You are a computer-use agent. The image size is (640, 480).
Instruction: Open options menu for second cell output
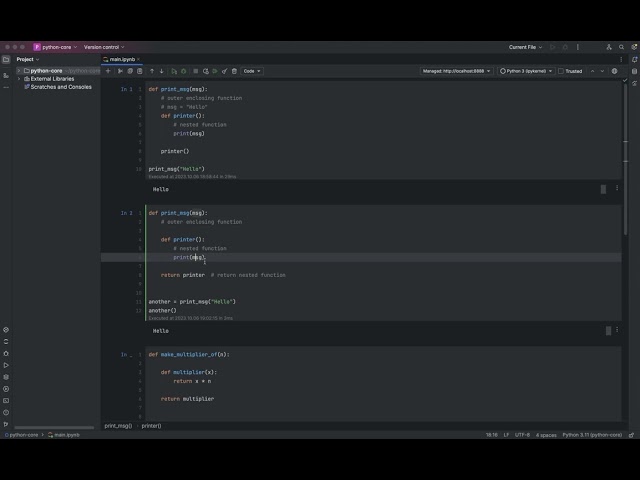coord(617,330)
